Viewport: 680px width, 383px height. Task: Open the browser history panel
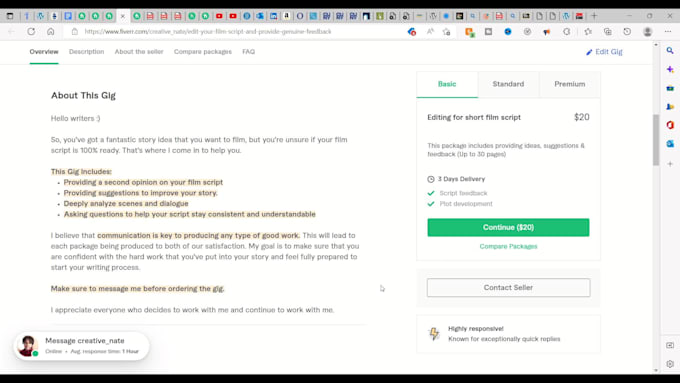point(627,32)
